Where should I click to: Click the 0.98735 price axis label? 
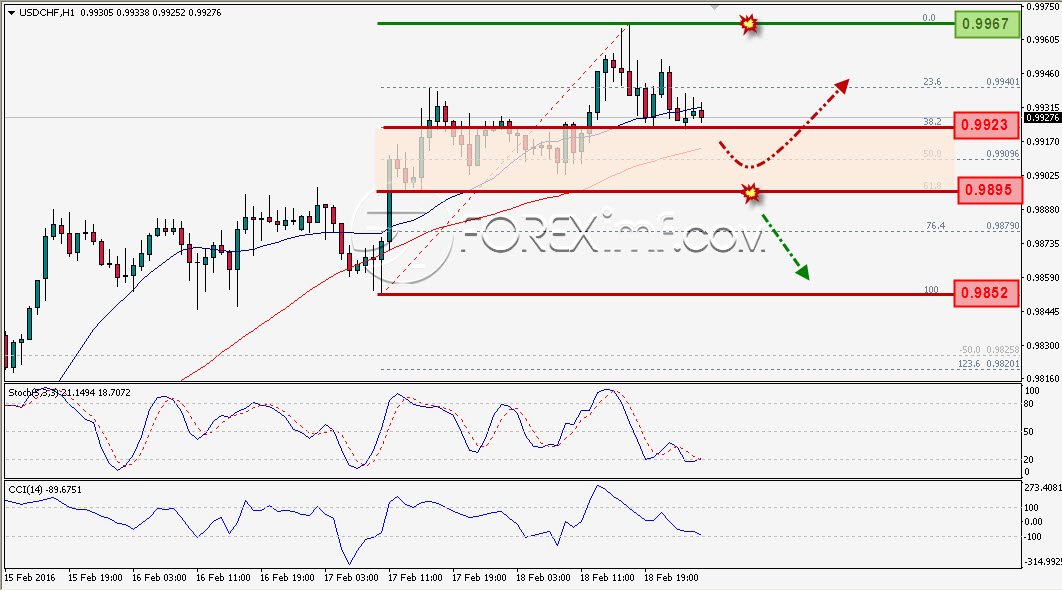(1042, 244)
